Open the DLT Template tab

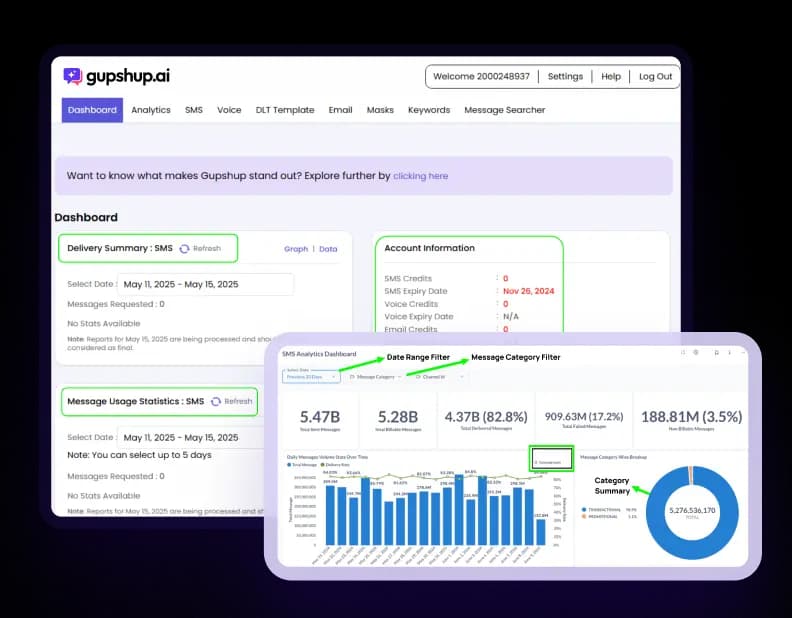click(285, 110)
